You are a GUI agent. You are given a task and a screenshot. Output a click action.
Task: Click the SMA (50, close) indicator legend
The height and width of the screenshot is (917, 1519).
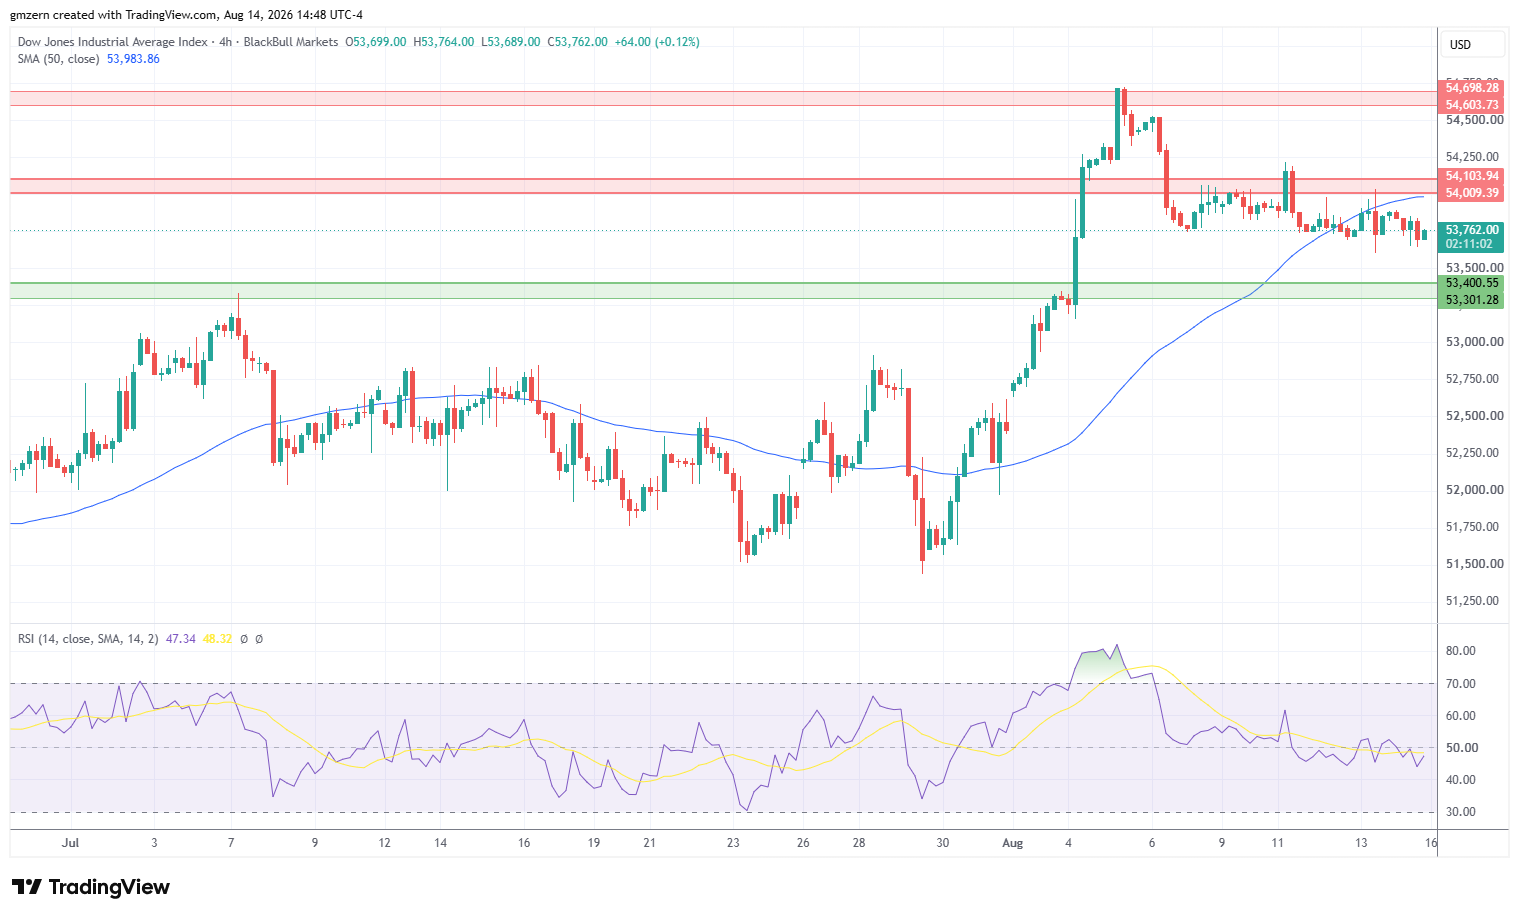59,59
